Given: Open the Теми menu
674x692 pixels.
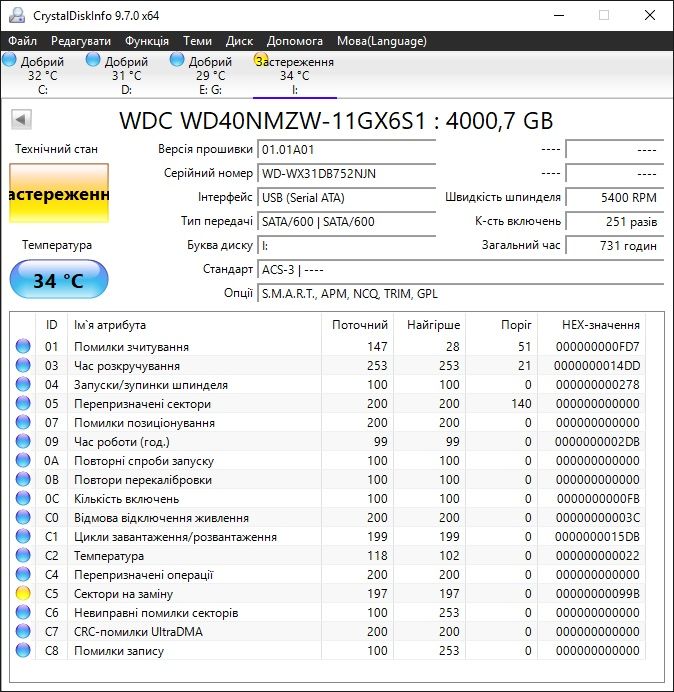Looking at the screenshot, I should pos(197,41).
